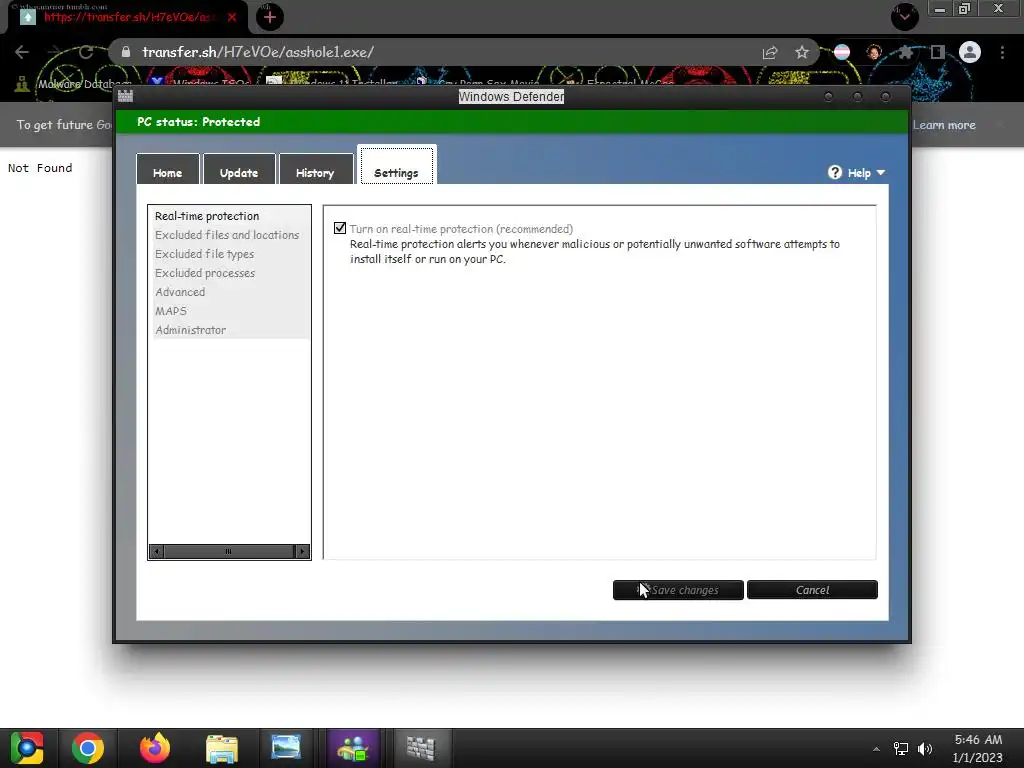The width and height of the screenshot is (1024, 768).
Task: Open Google Chrome from the taskbar
Action: 88,748
